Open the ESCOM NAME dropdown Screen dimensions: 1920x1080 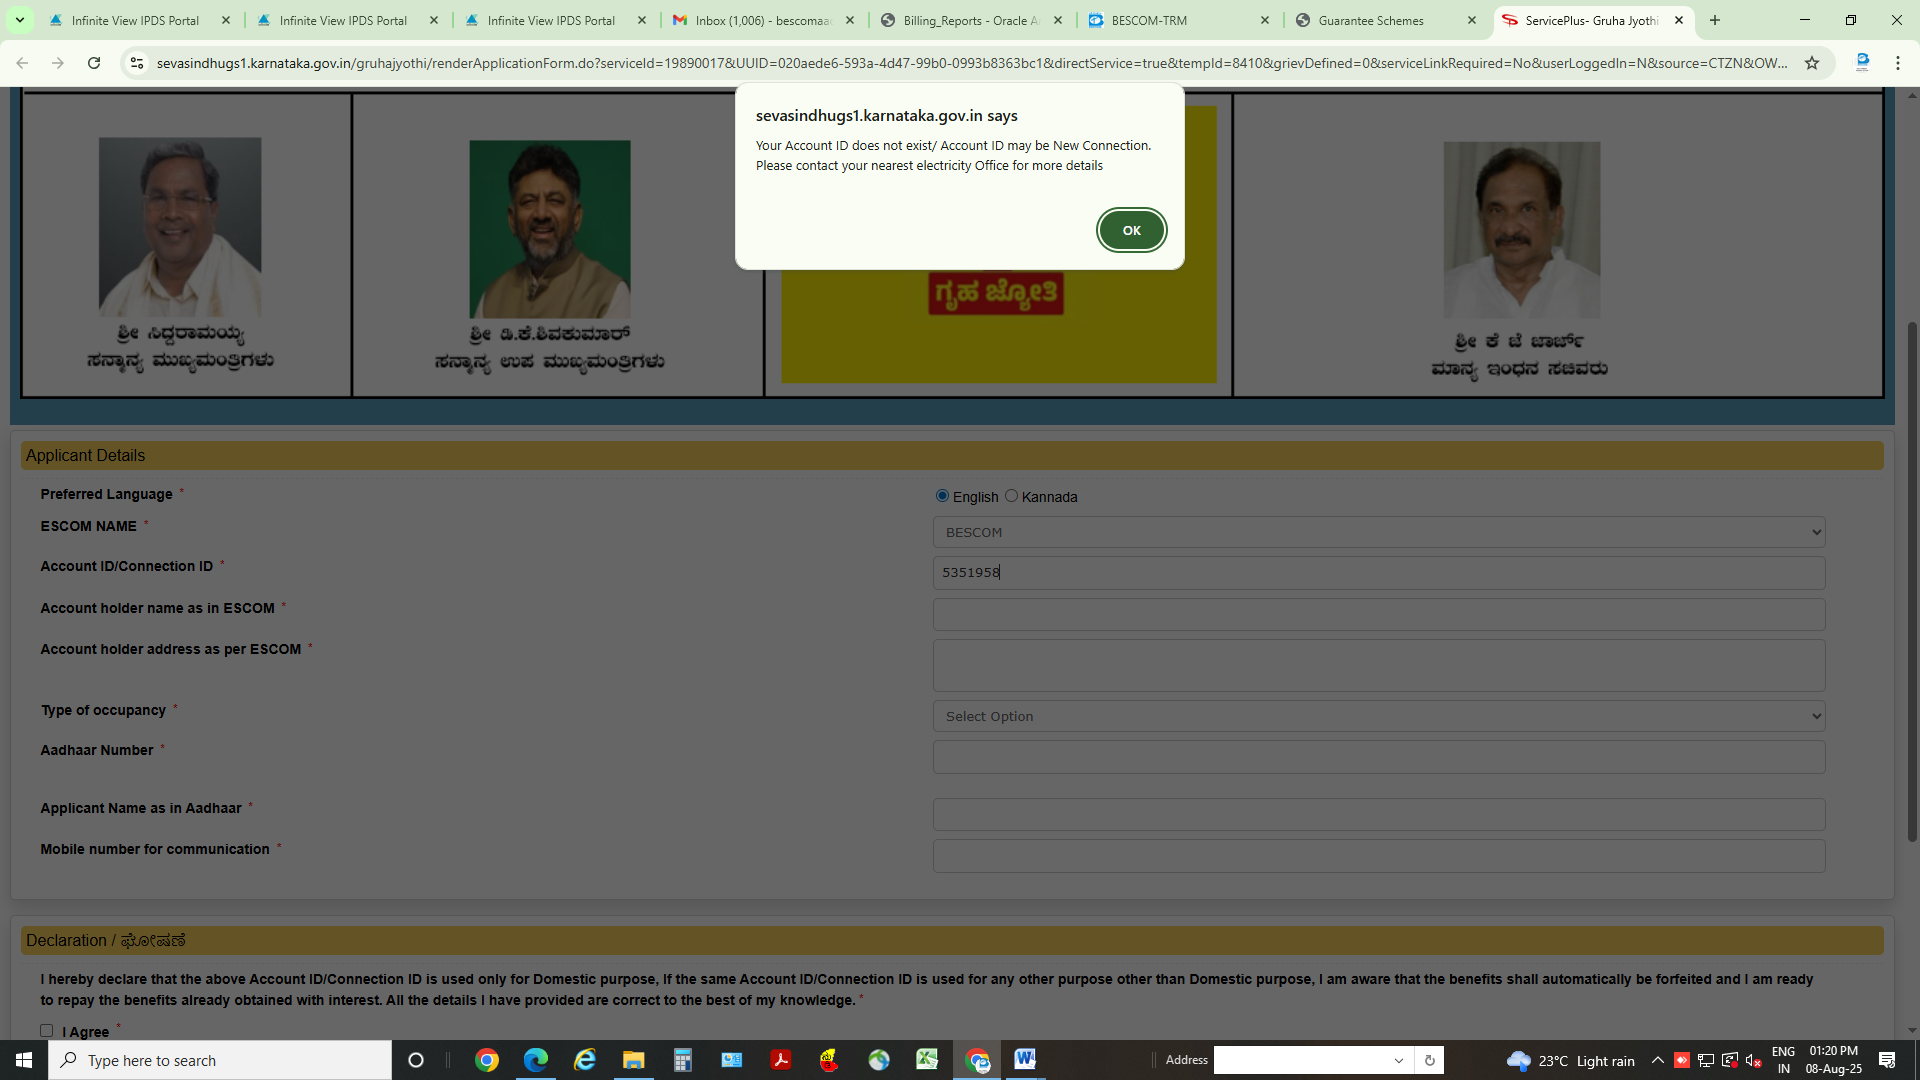coord(1378,532)
